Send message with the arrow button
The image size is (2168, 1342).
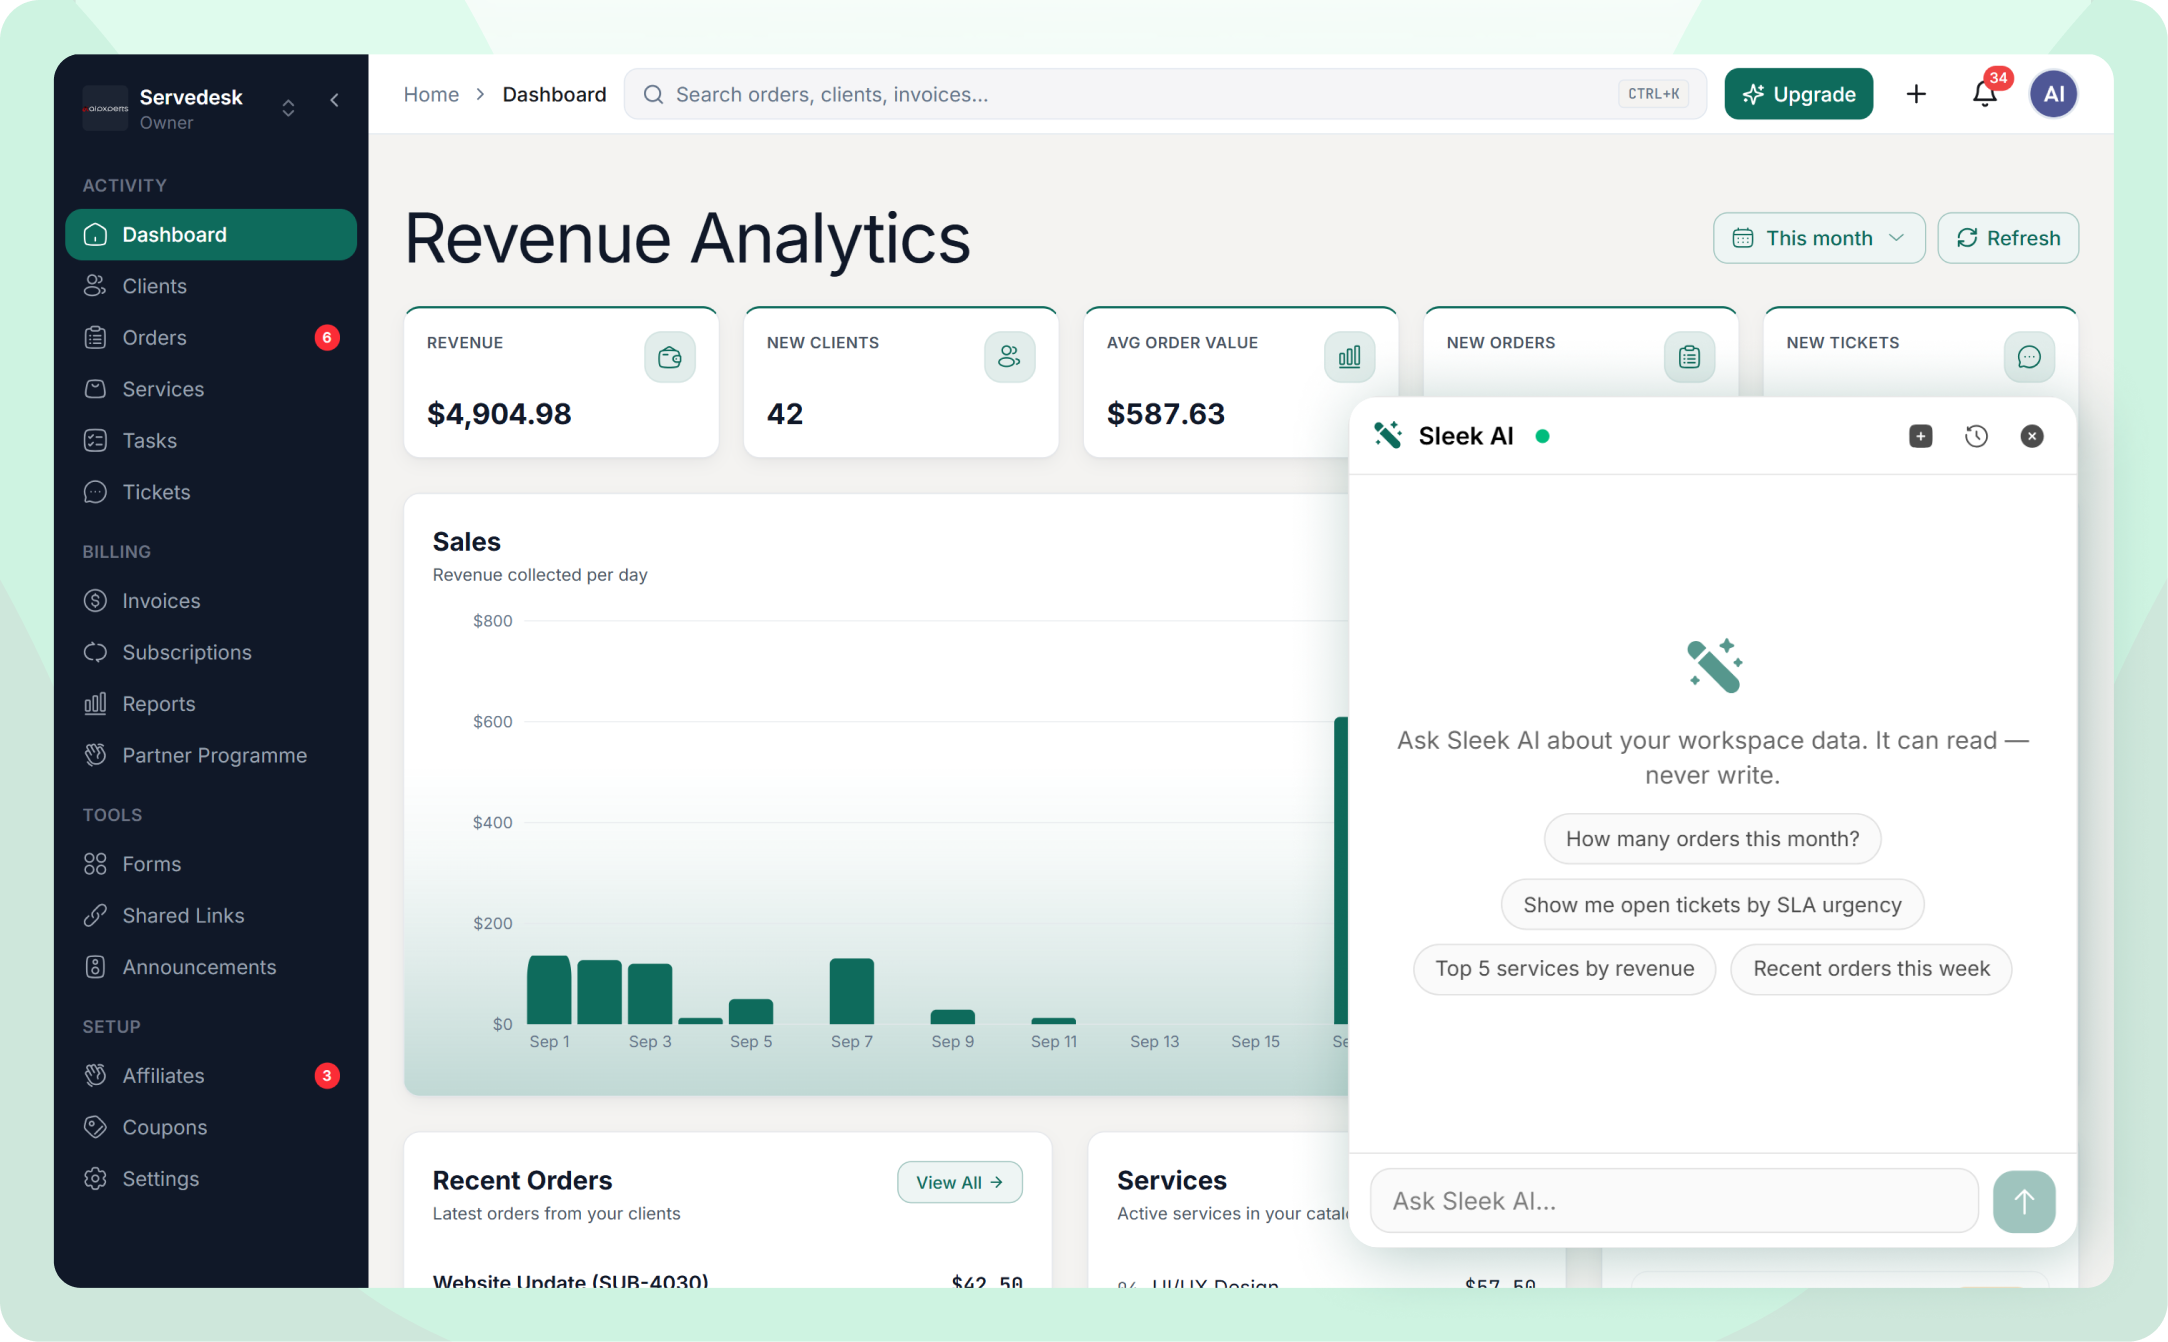pyautogui.click(x=2024, y=1201)
